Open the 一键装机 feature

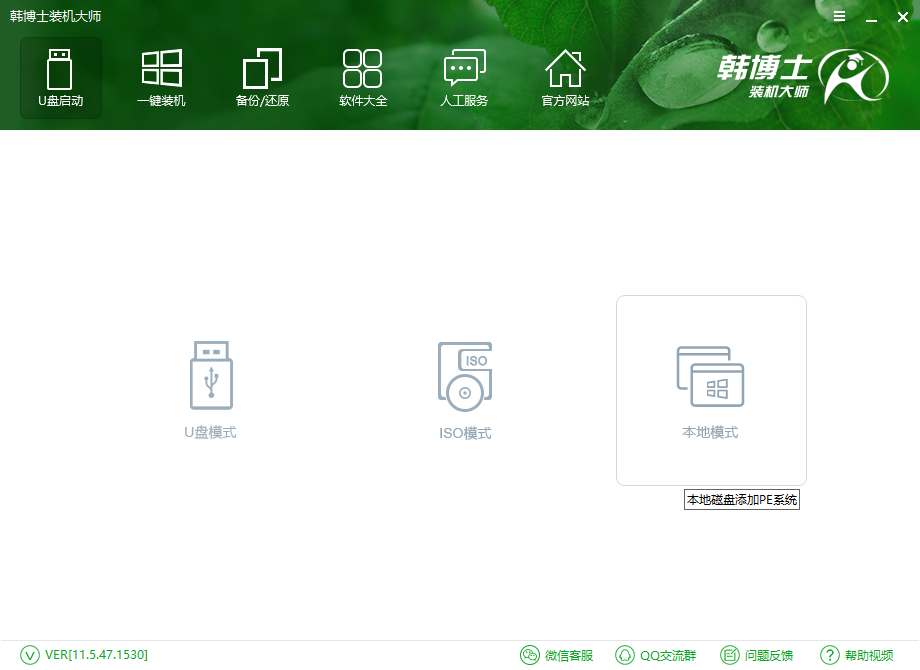coord(160,77)
